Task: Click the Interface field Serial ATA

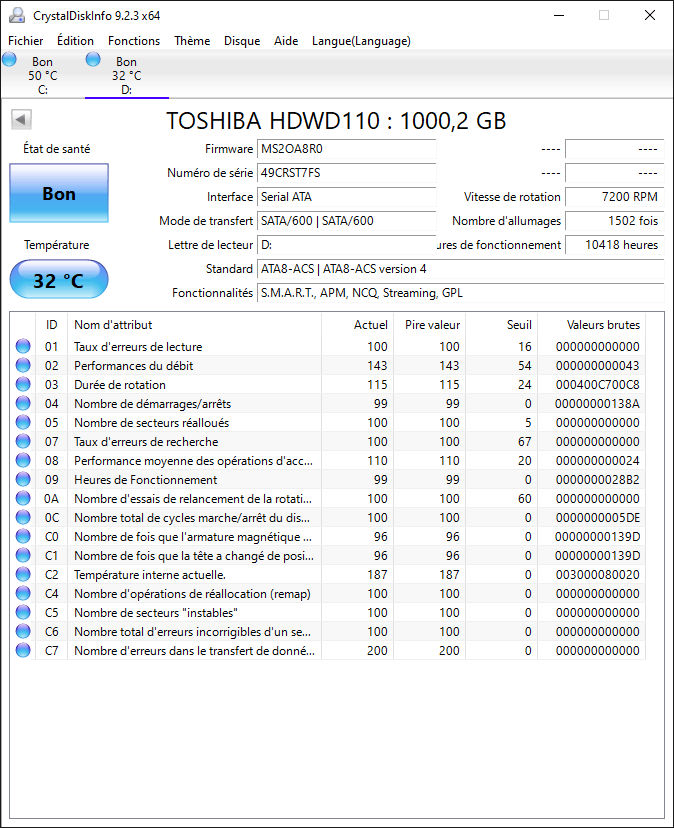Action: (x=347, y=197)
